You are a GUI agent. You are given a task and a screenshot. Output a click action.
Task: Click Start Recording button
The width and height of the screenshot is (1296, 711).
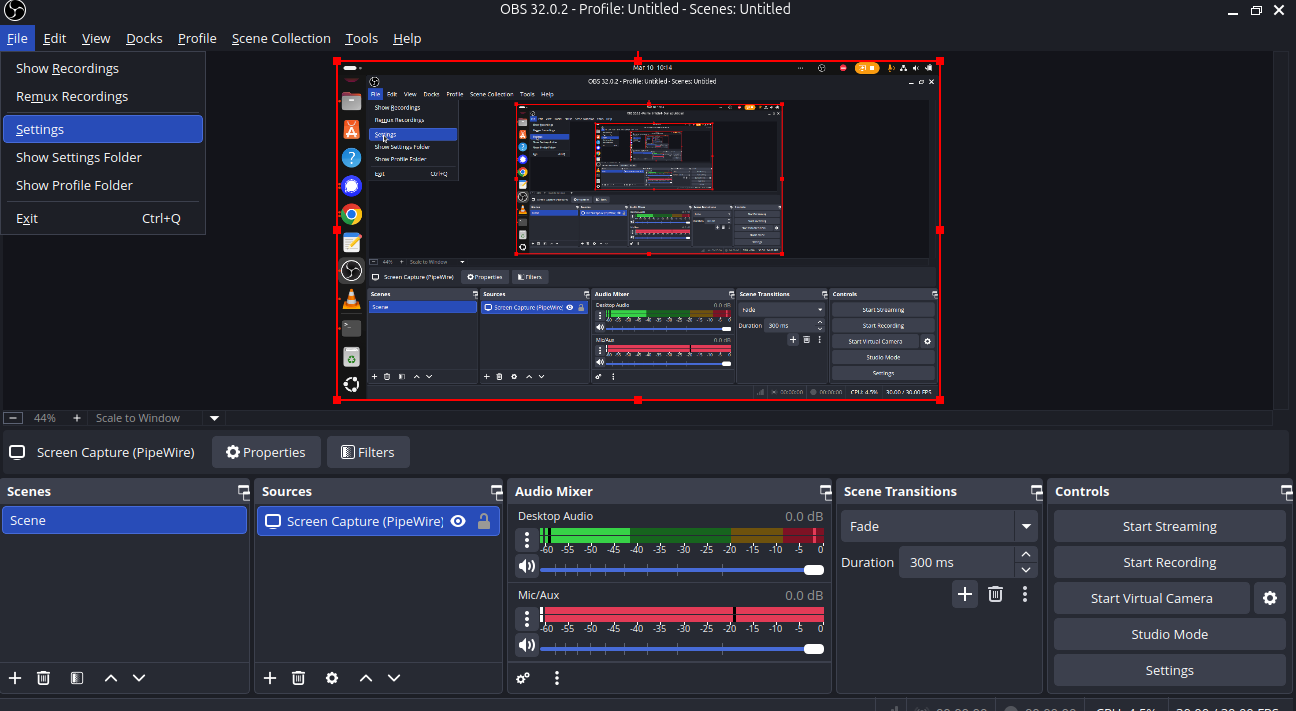(x=1169, y=562)
